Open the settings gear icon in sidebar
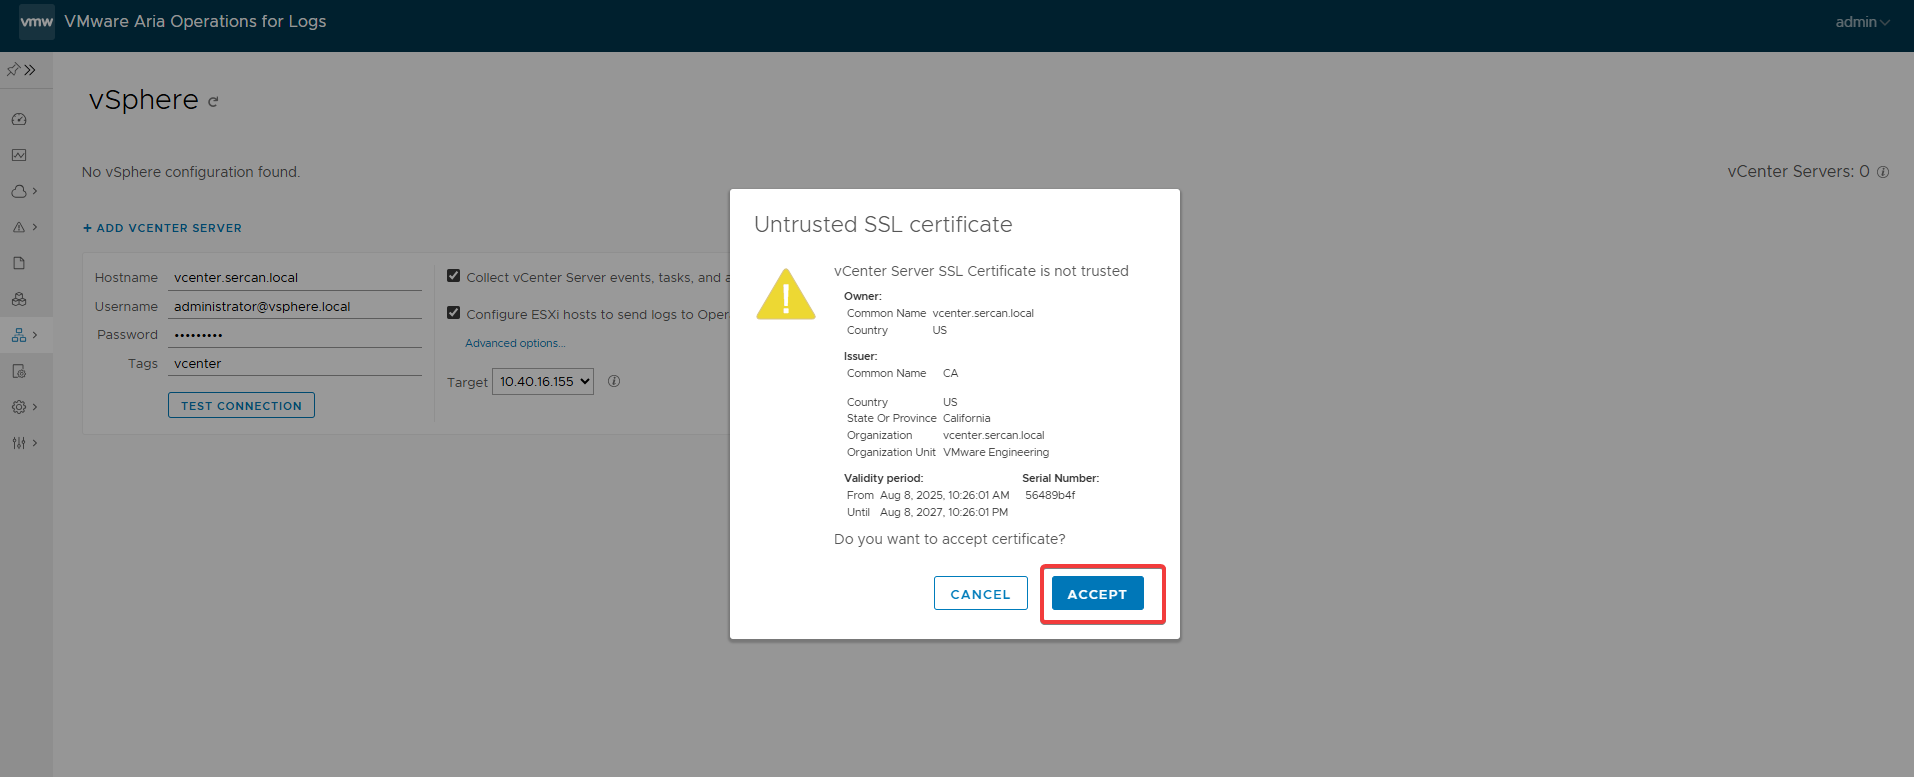 pos(19,407)
